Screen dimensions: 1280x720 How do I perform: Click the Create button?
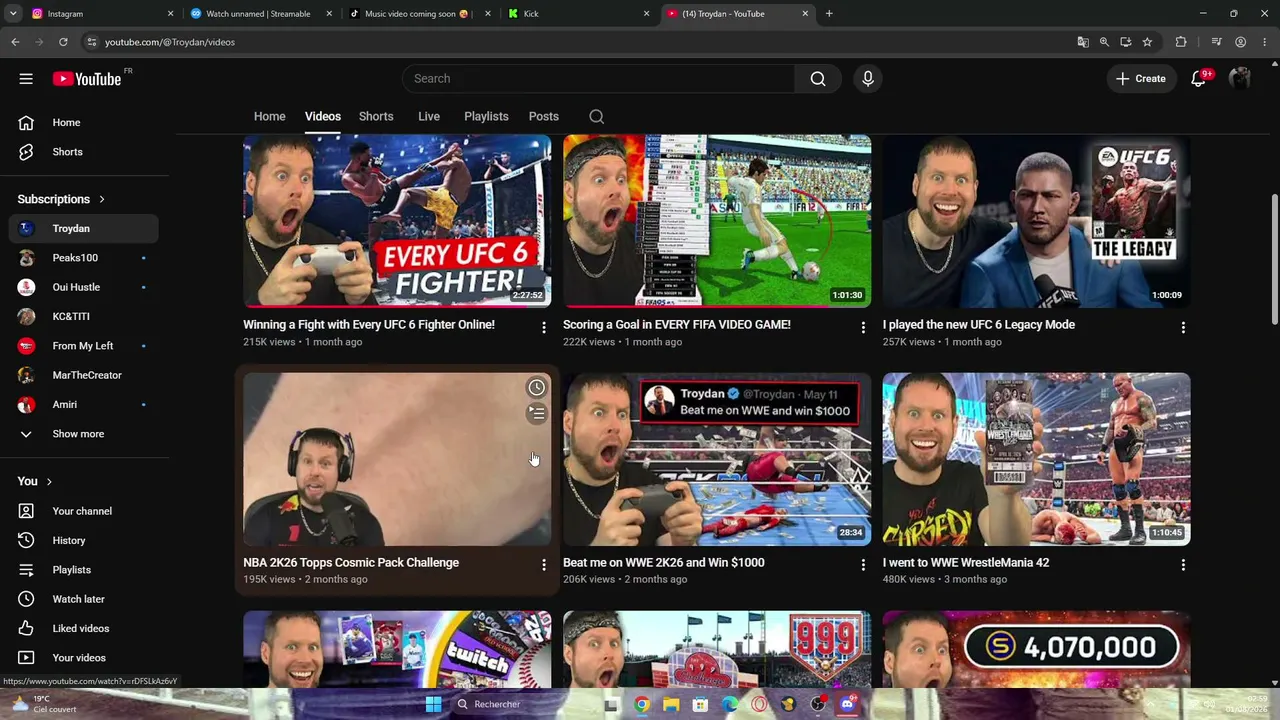[x=1141, y=79]
